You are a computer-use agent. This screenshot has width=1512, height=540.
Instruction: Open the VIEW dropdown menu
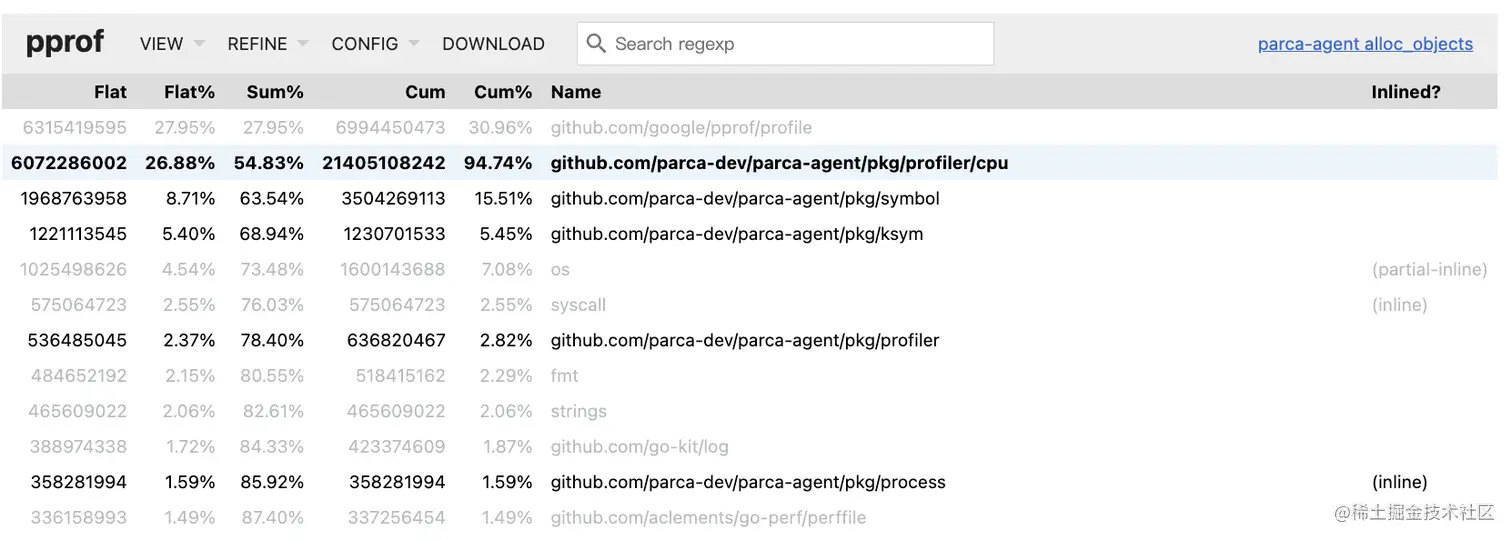click(172, 44)
